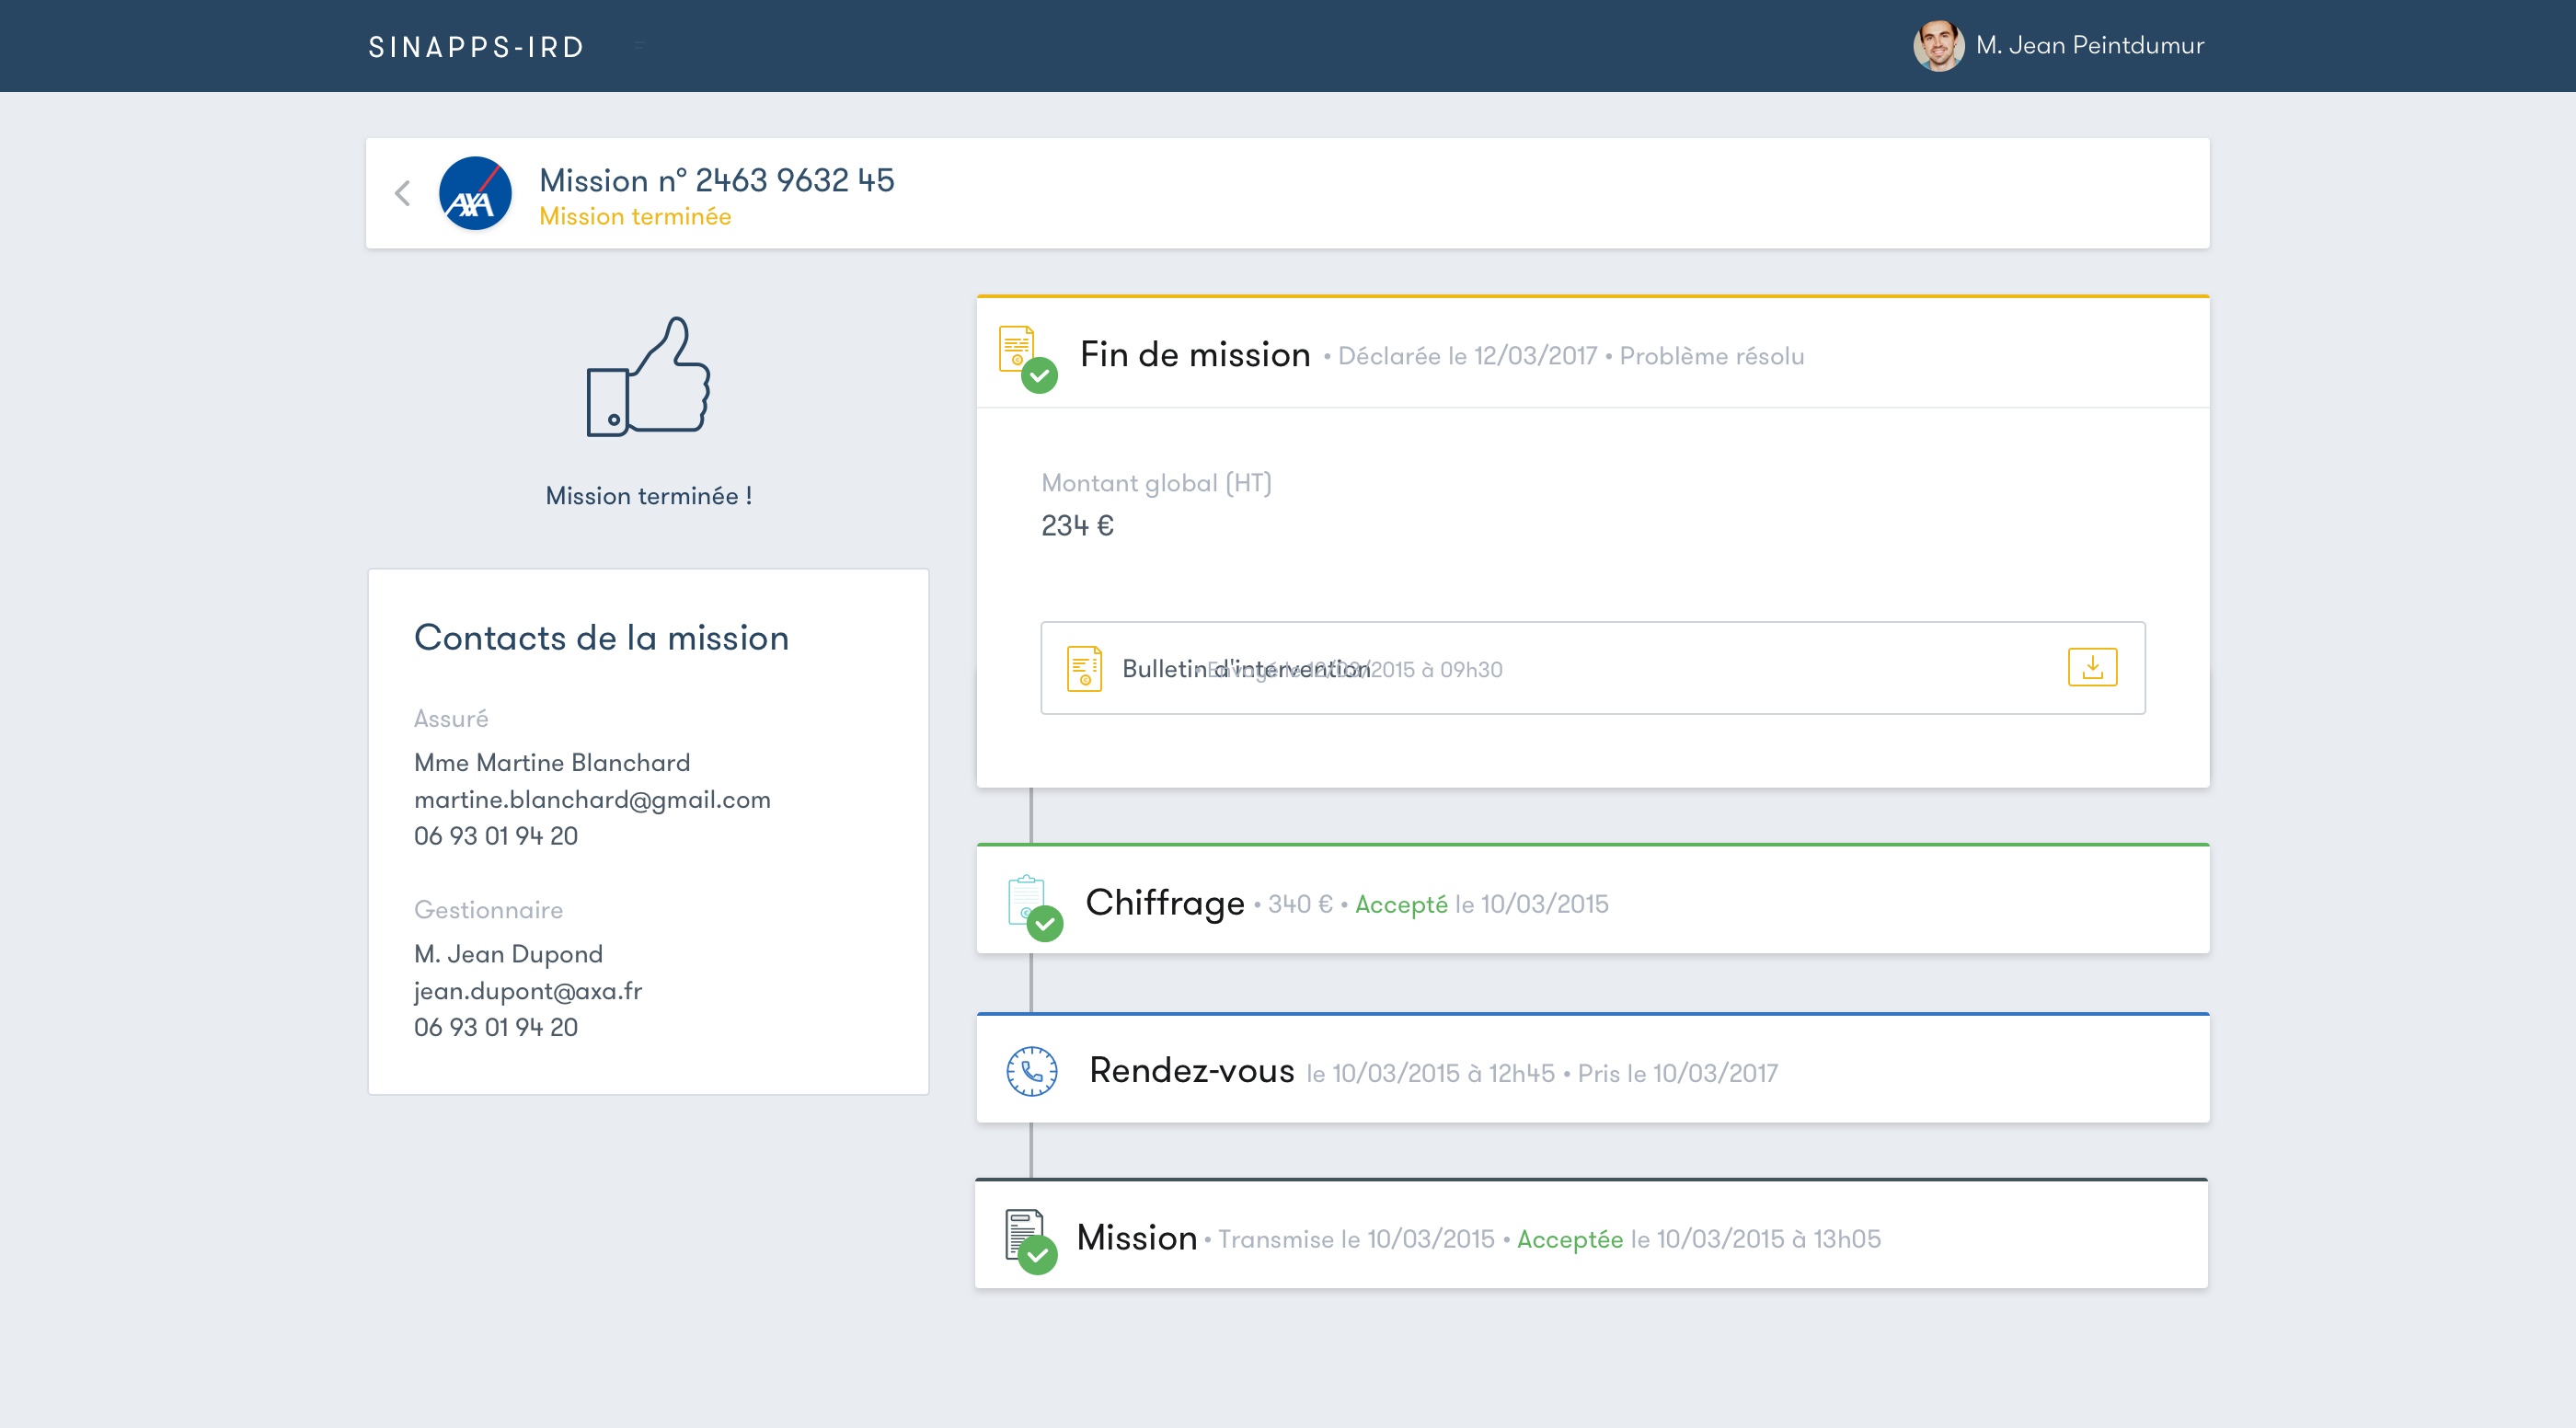Image resolution: width=2576 pixels, height=1428 pixels.
Task: Click Pris le 10/03/2017 in Rendez-vous
Action: tap(1678, 1073)
